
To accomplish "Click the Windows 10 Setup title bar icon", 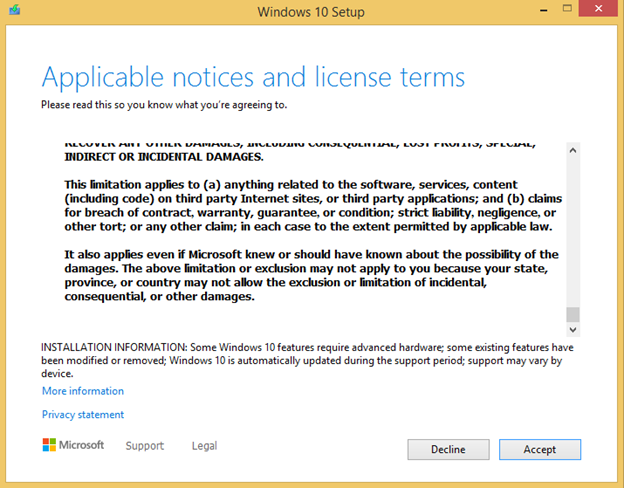I will (x=15, y=10).
